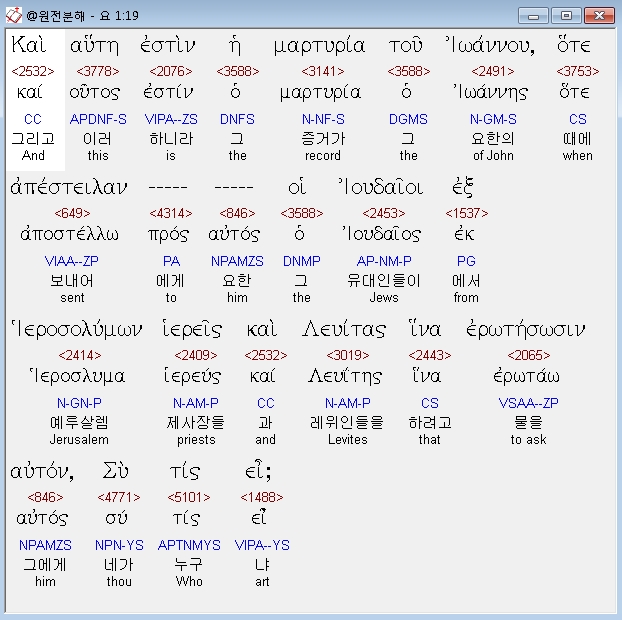Open Strong's number <3778>

coord(98,71)
